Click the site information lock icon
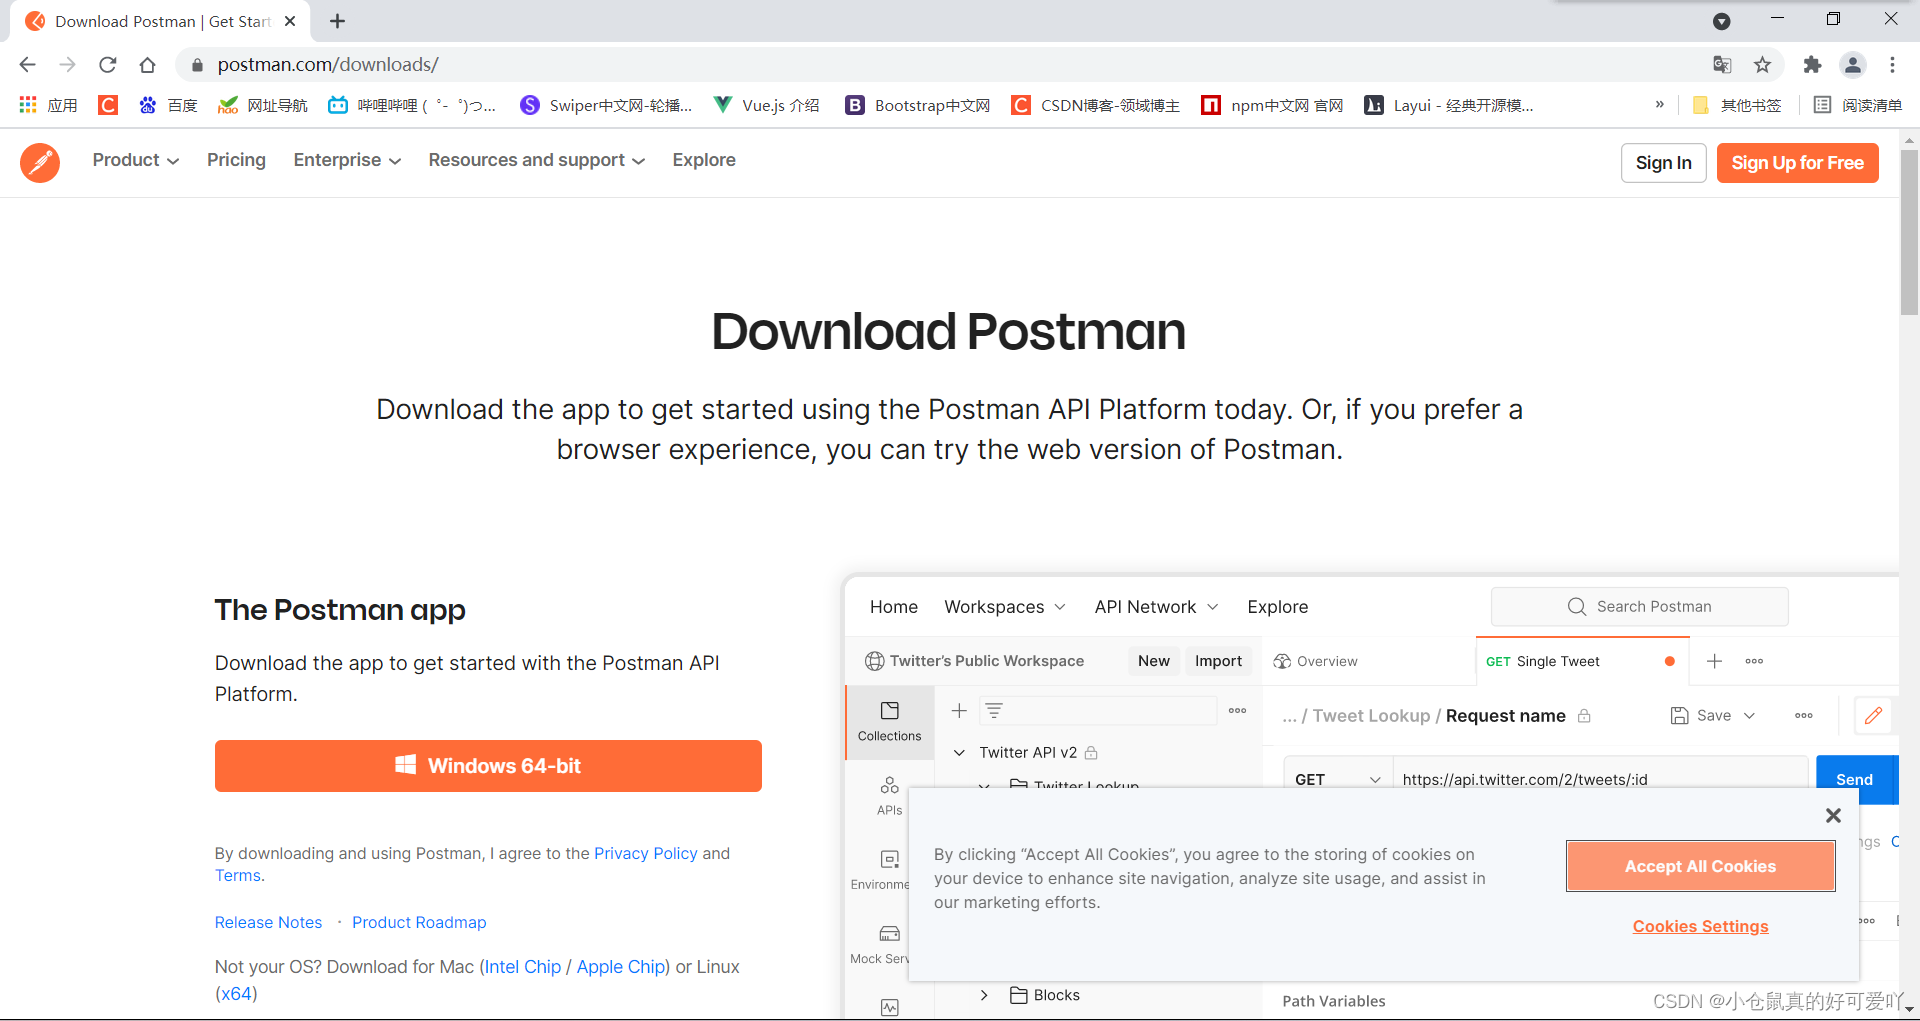 tap(197, 65)
